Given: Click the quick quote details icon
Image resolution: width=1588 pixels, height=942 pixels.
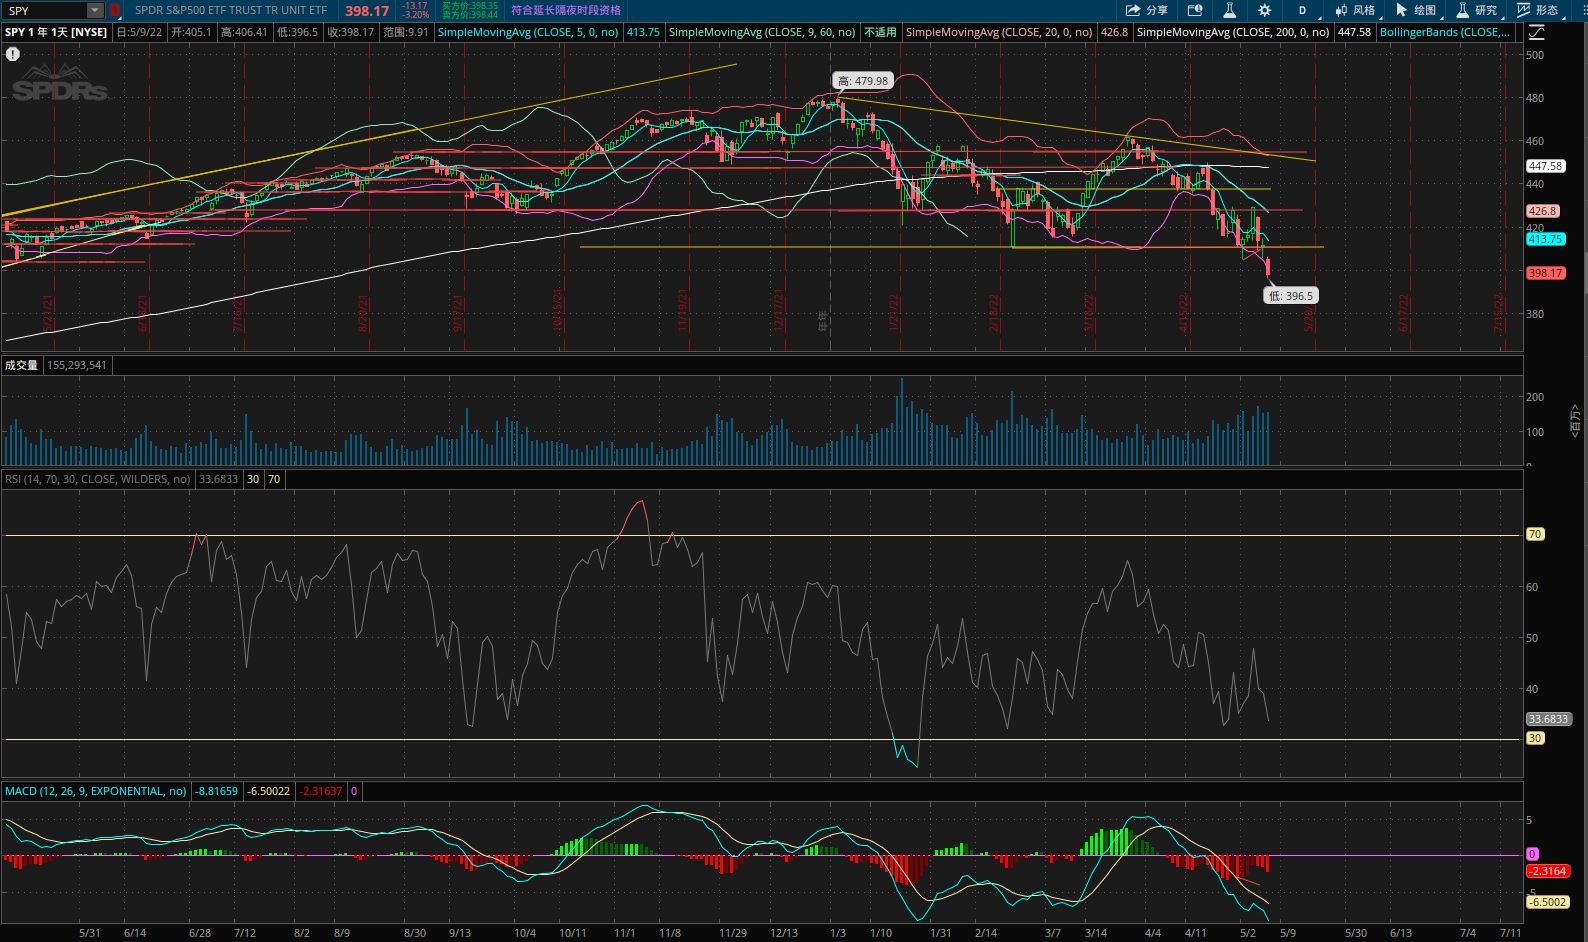Looking at the screenshot, I should tap(1195, 10).
